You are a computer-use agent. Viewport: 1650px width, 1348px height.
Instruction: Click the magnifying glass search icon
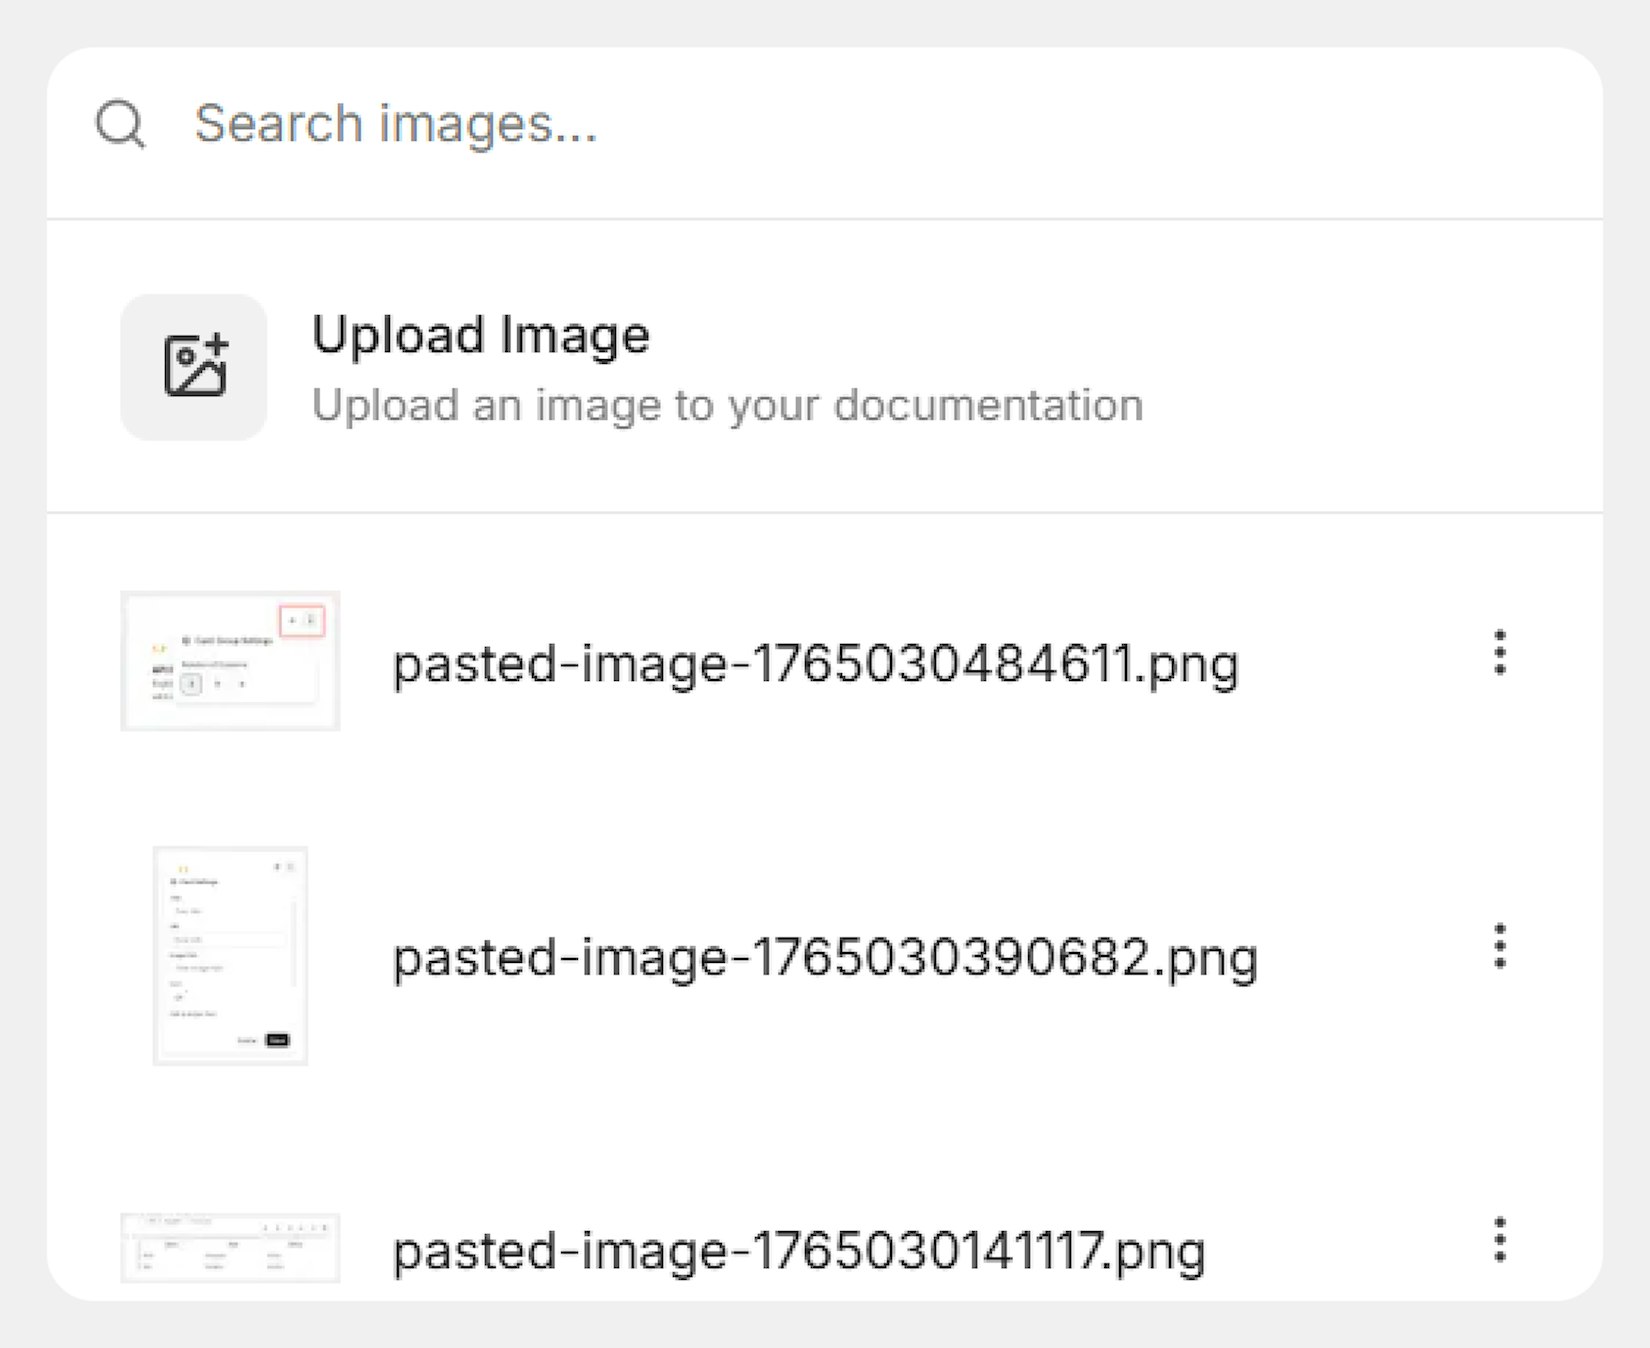120,125
